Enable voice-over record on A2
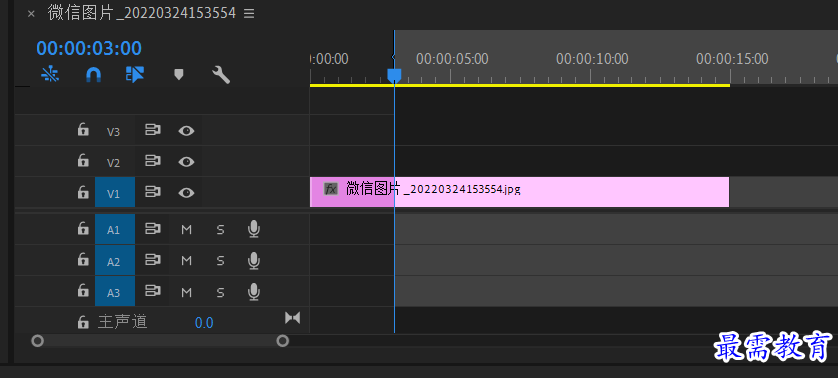838x378 pixels. pyautogui.click(x=254, y=260)
